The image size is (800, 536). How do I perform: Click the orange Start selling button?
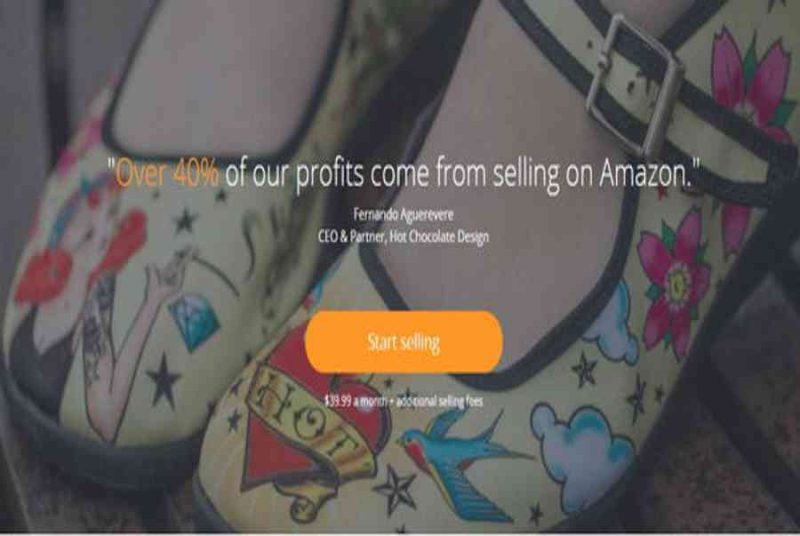(x=404, y=342)
